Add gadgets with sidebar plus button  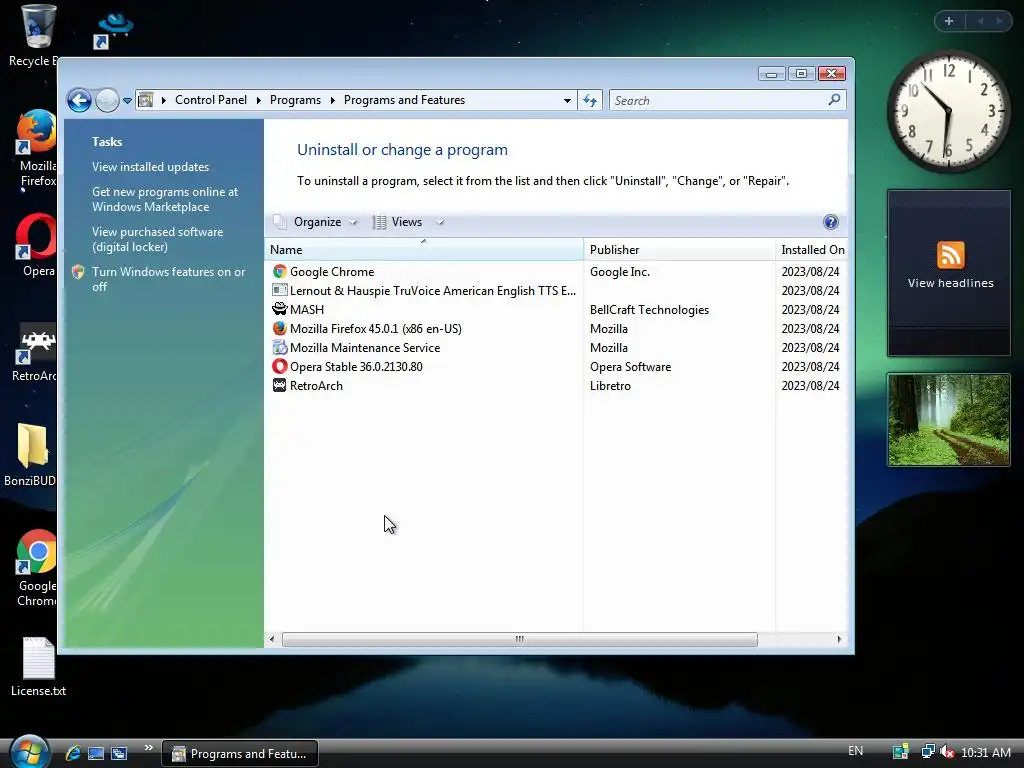click(949, 21)
